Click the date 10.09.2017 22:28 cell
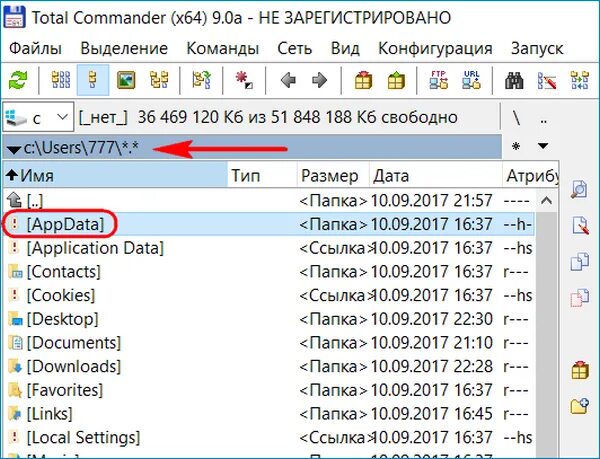 432,366
